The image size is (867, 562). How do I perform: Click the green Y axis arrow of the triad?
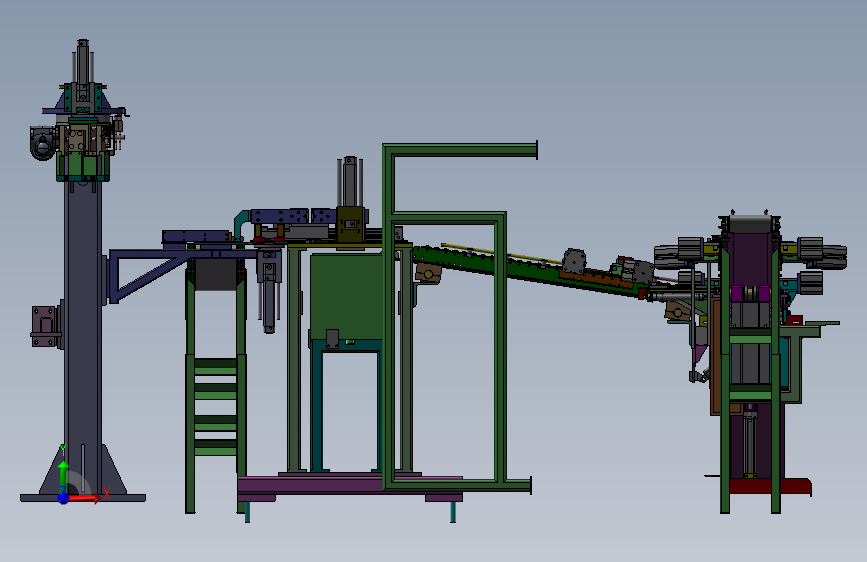63,475
